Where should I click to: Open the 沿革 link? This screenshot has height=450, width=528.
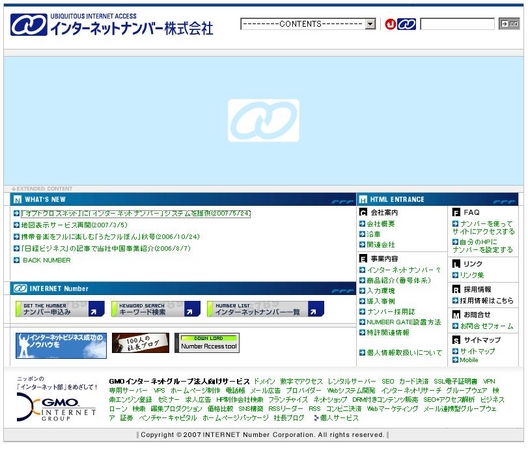click(374, 234)
